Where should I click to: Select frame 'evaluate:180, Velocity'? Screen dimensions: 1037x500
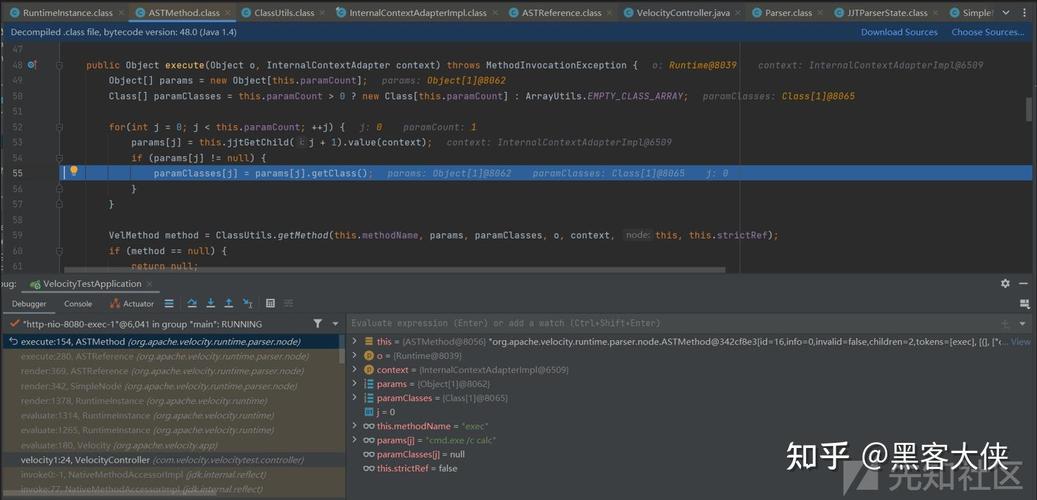[173, 445]
